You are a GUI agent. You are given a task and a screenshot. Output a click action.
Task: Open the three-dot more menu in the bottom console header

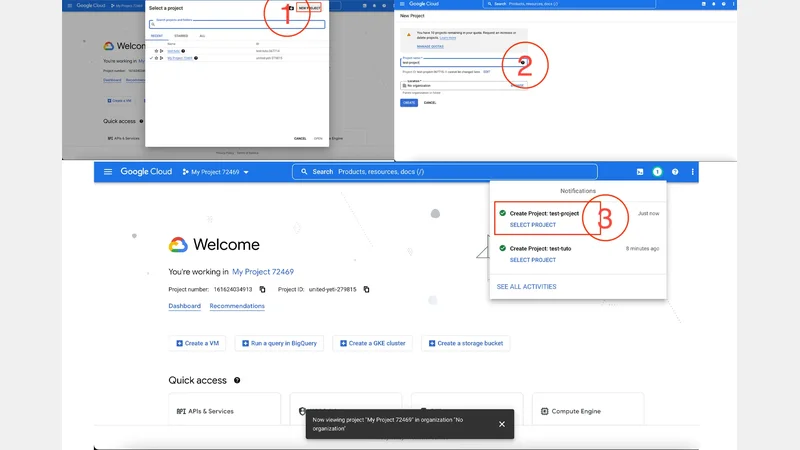click(x=692, y=172)
